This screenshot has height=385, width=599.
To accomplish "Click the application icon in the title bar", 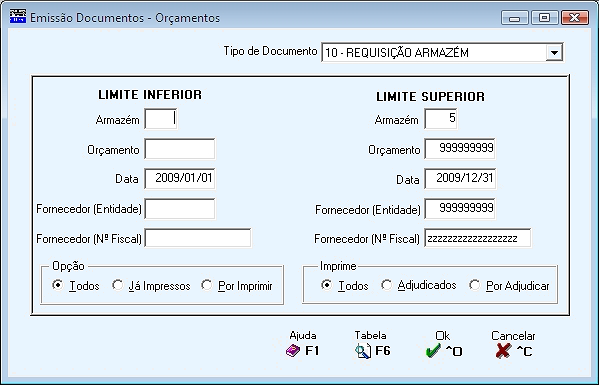I will click(18, 16).
